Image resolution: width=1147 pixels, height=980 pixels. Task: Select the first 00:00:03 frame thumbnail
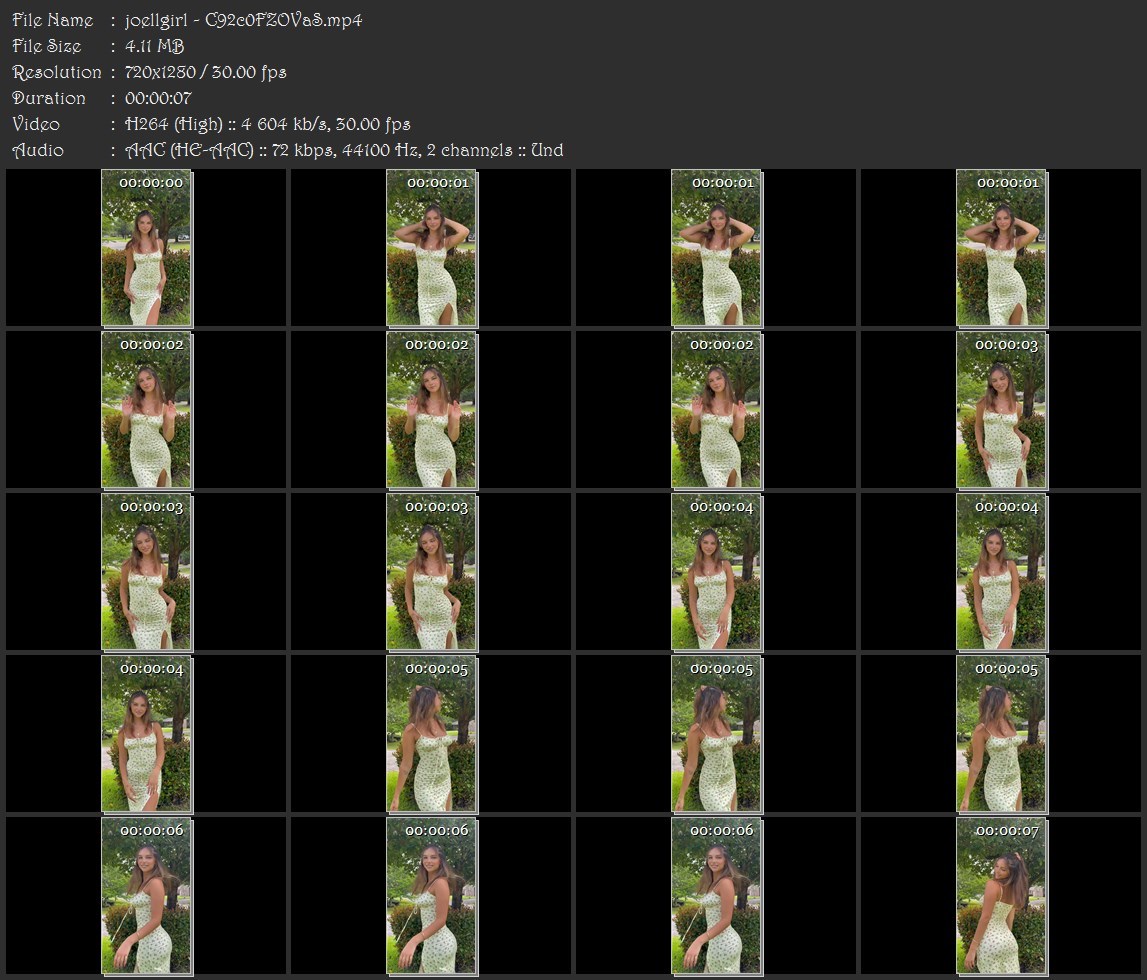pos(1001,410)
